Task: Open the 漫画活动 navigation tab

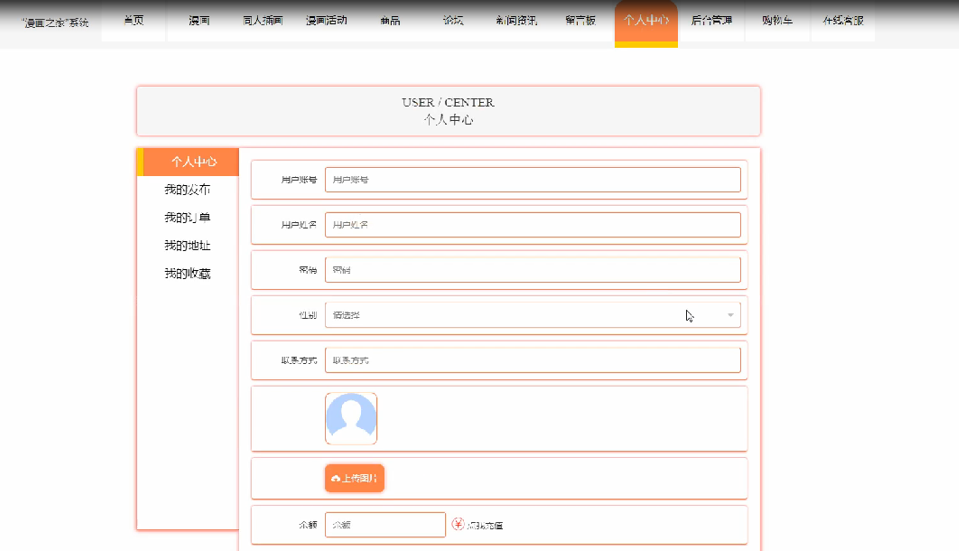Action: click(x=327, y=20)
